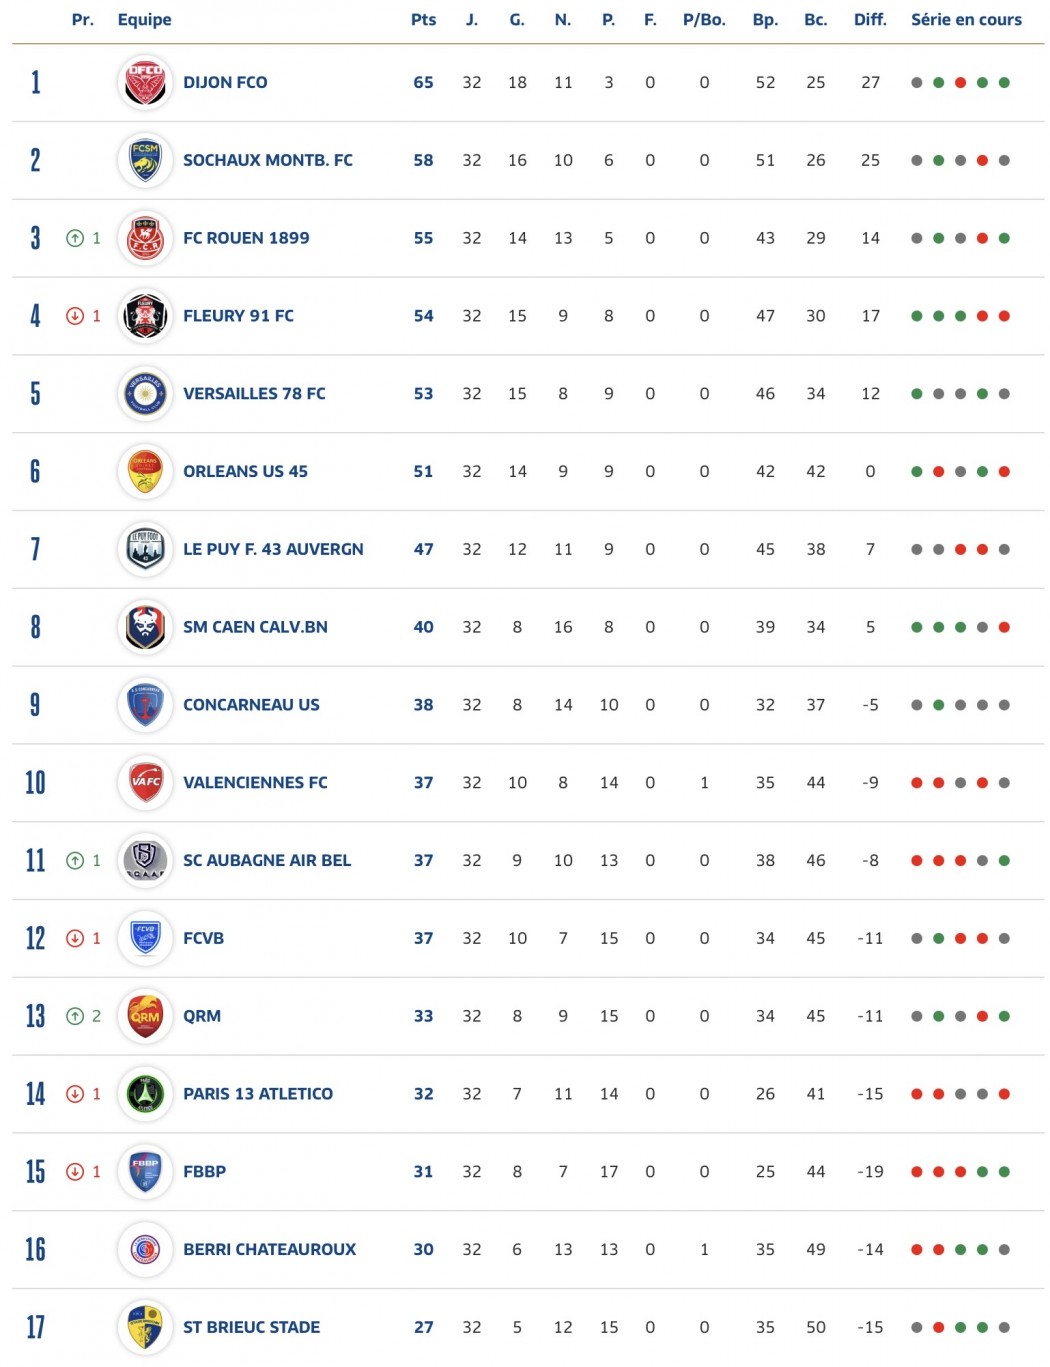Image resolution: width=1050 pixels, height=1367 pixels.
Task: Click the Diff. column header
Action: pos(870,19)
